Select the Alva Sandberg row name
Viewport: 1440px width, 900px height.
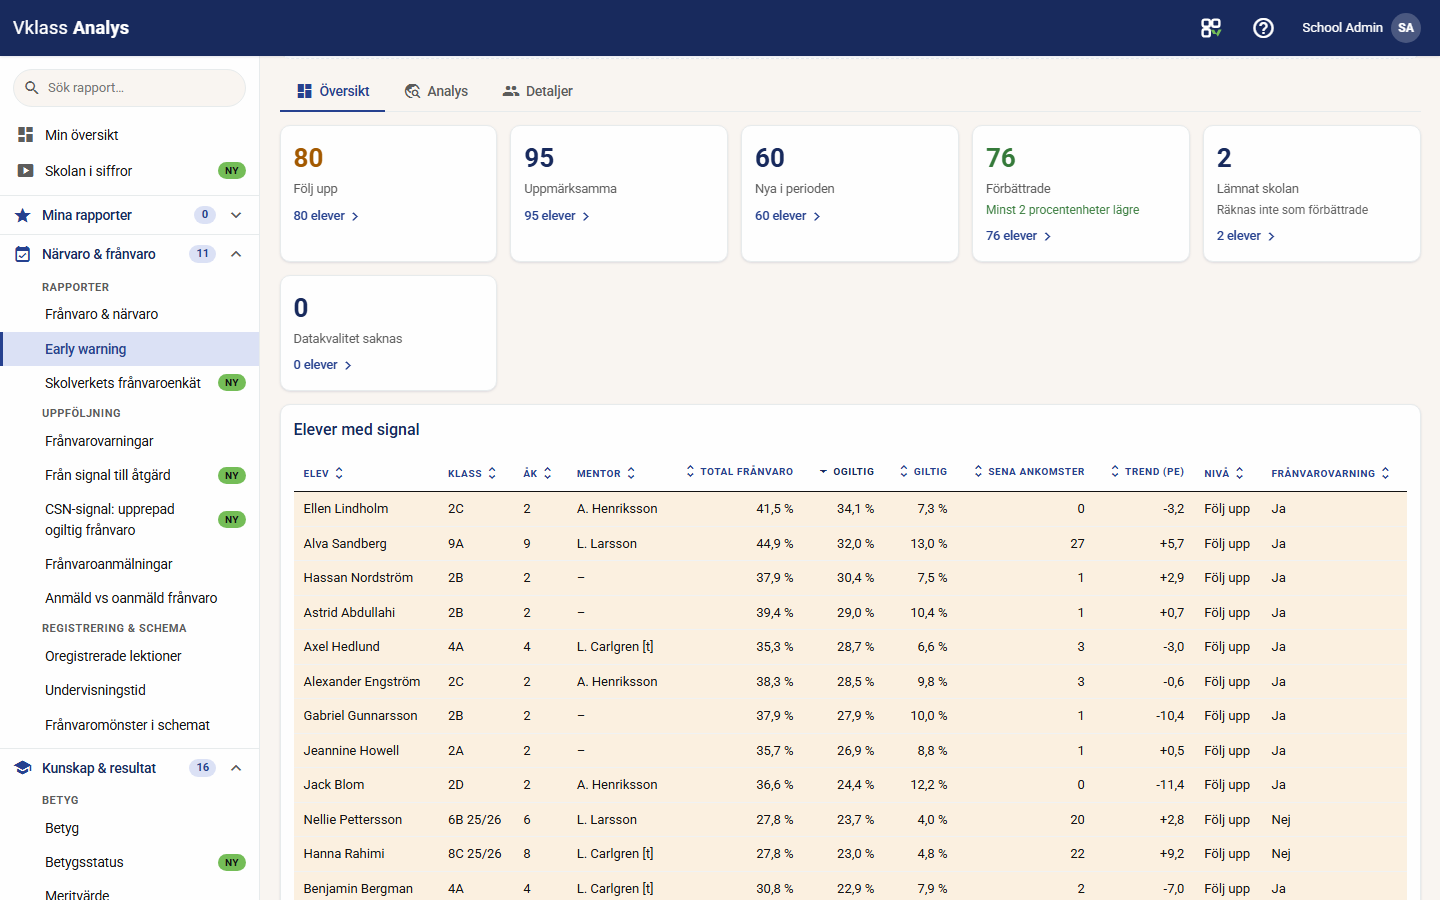345,544
